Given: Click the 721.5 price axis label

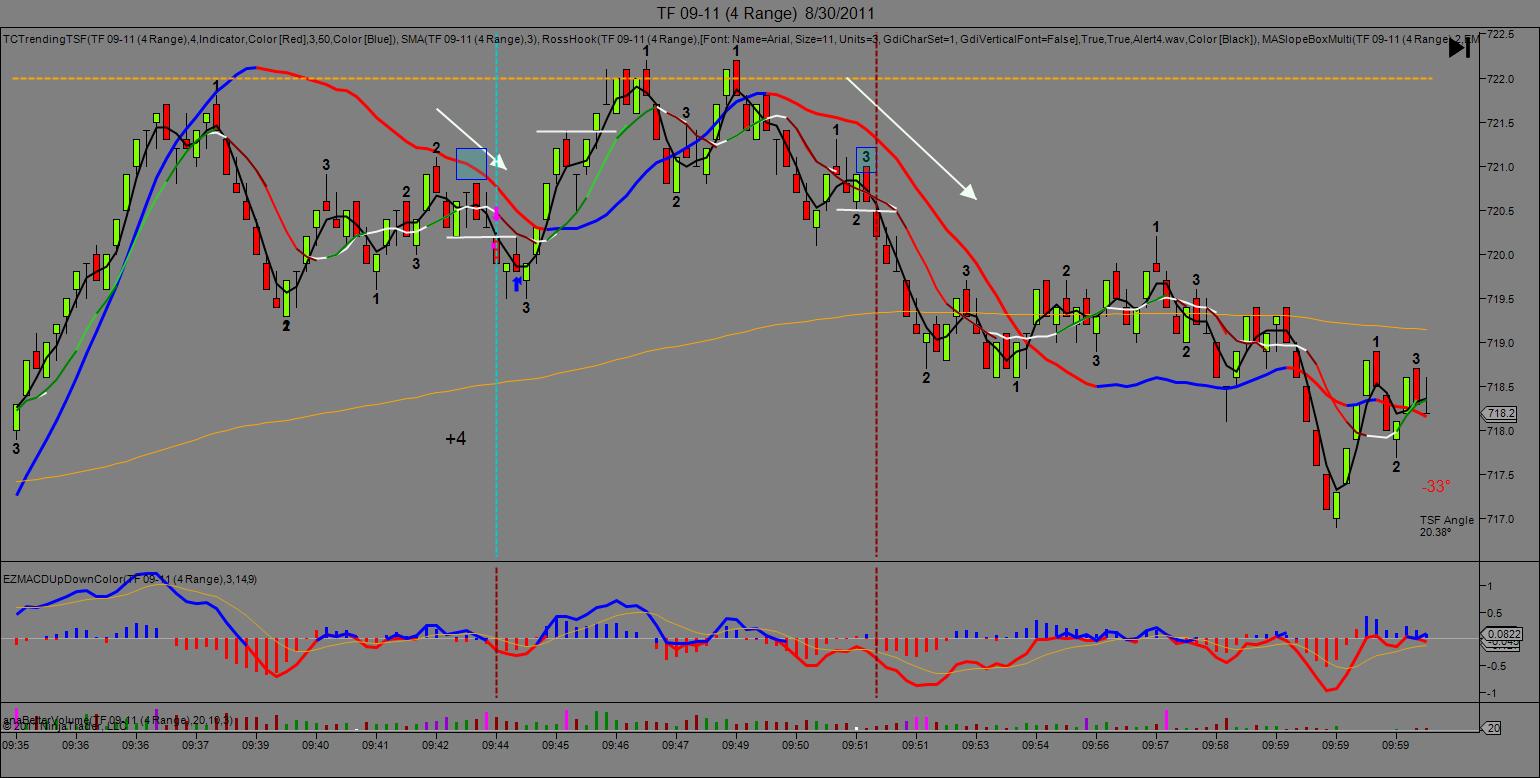Looking at the screenshot, I should 1502,123.
